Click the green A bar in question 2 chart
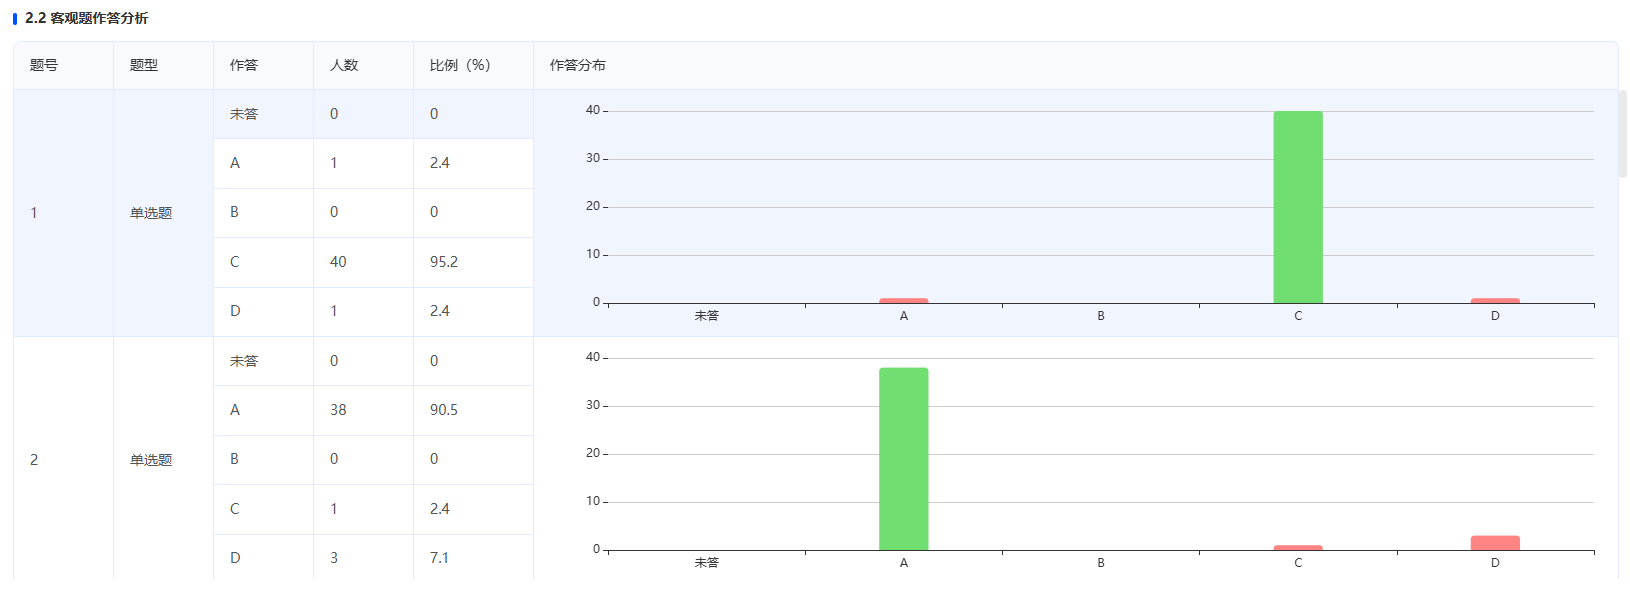The height and width of the screenshot is (592, 1630). (904, 459)
